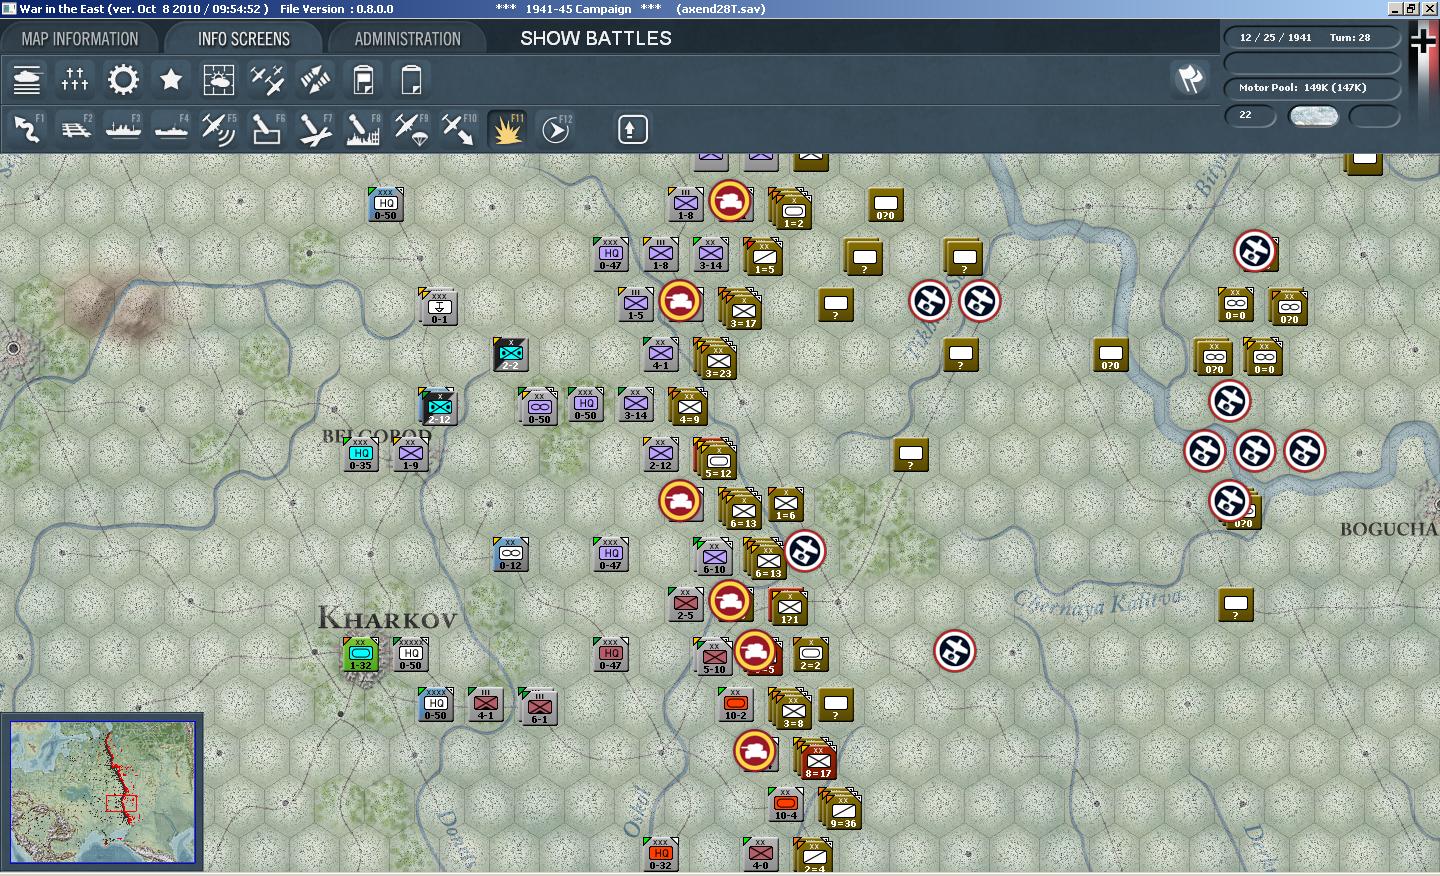
Task: Select the Soviet 1=2 stack
Action: [x=792, y=210]
